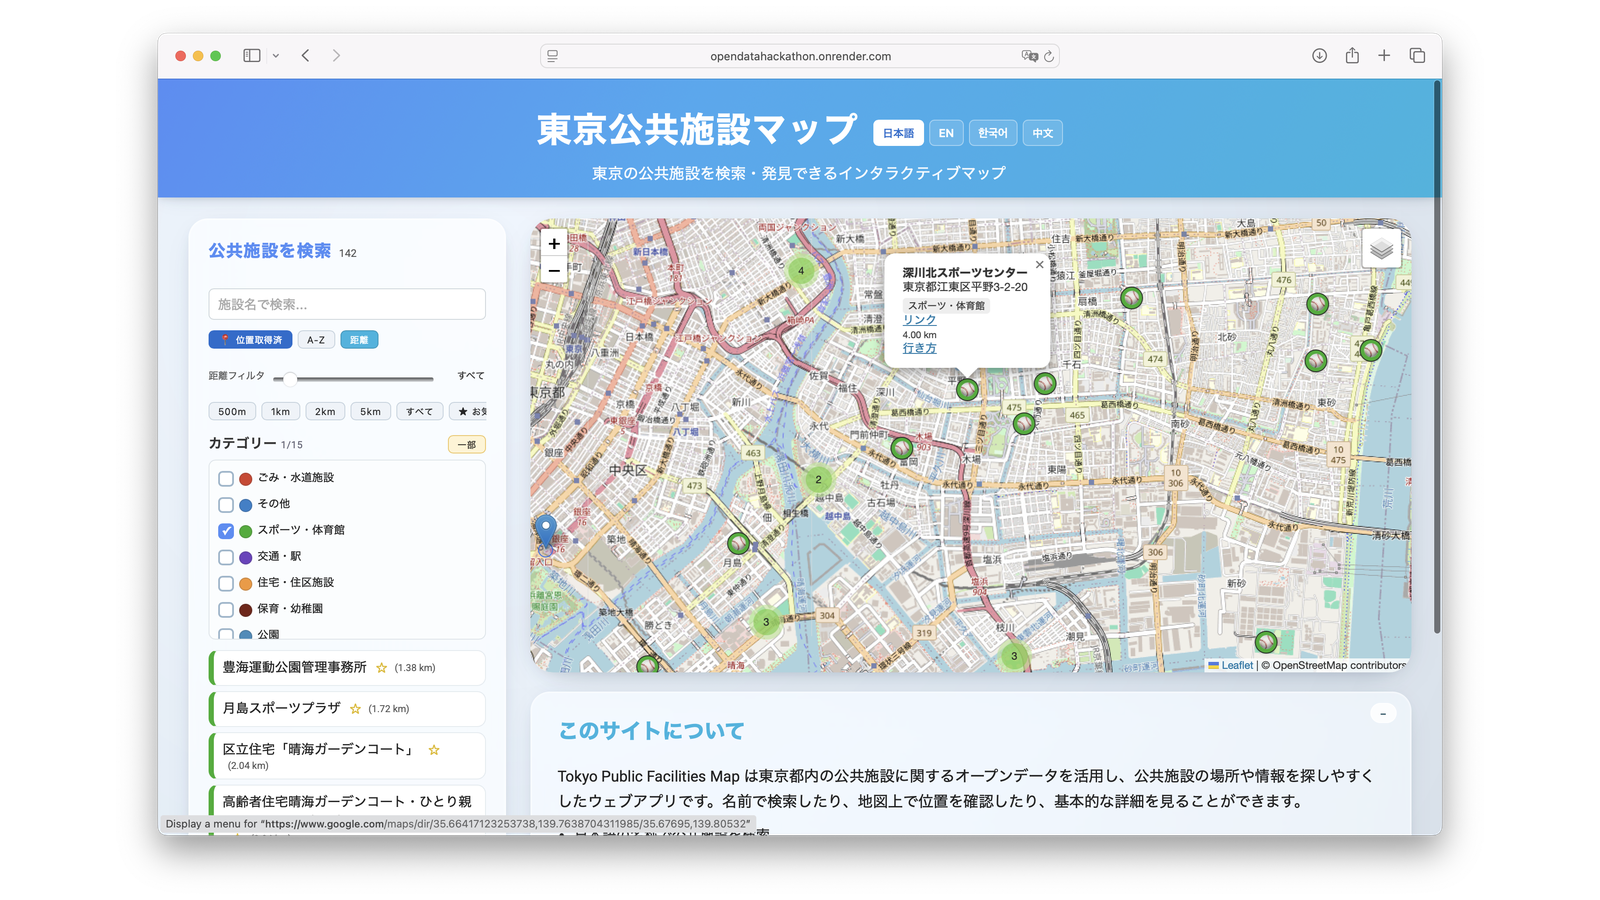Click the cluster marker labeled 2
The height and width of the screenshot is (900, 1600).
[818, 479]
